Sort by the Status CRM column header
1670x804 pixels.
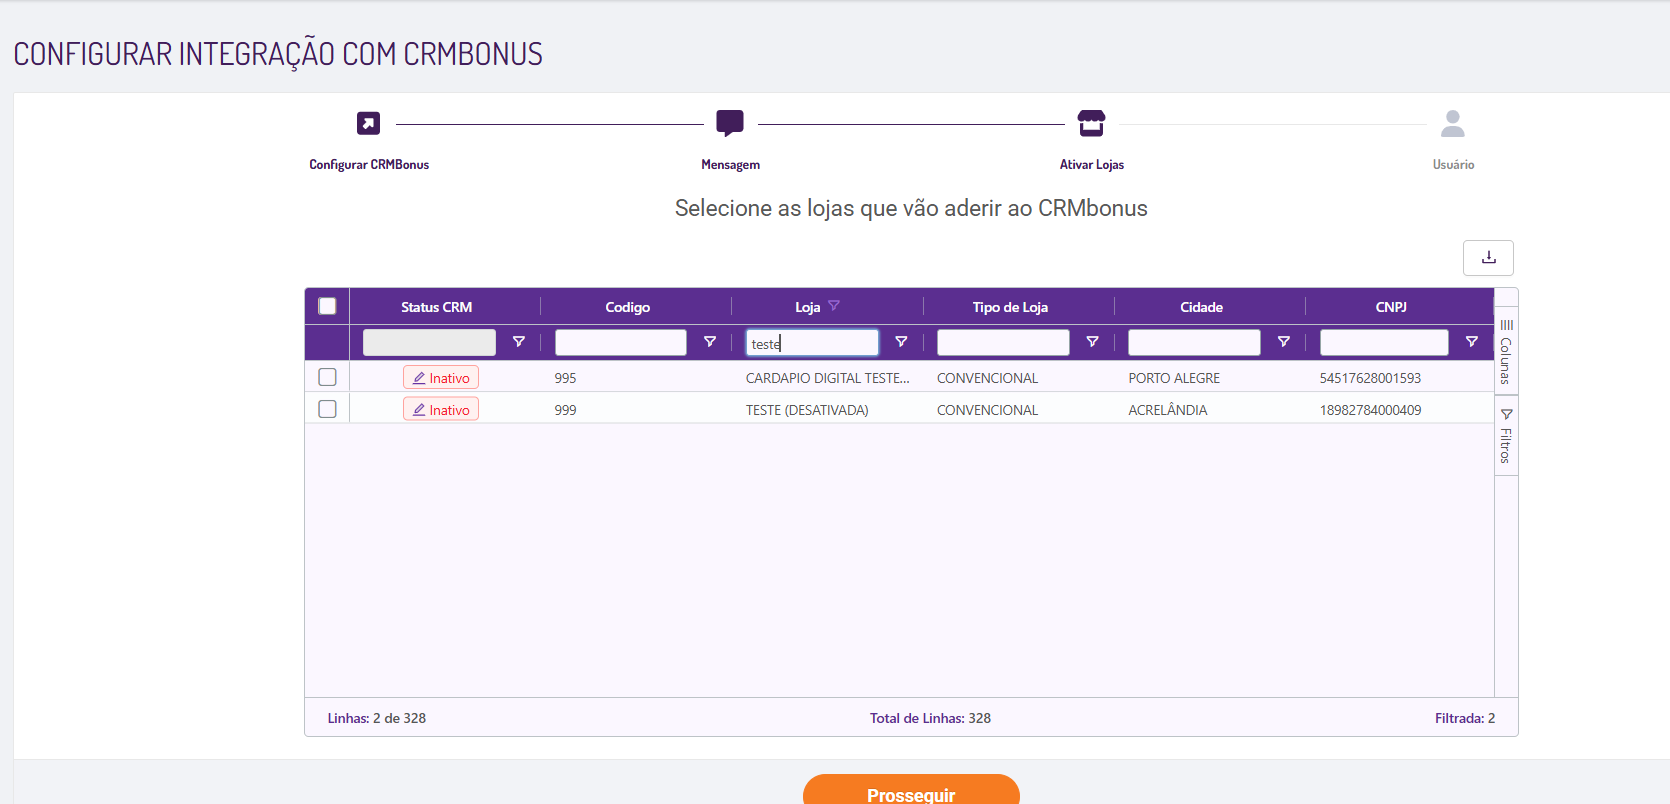point(436,307)
